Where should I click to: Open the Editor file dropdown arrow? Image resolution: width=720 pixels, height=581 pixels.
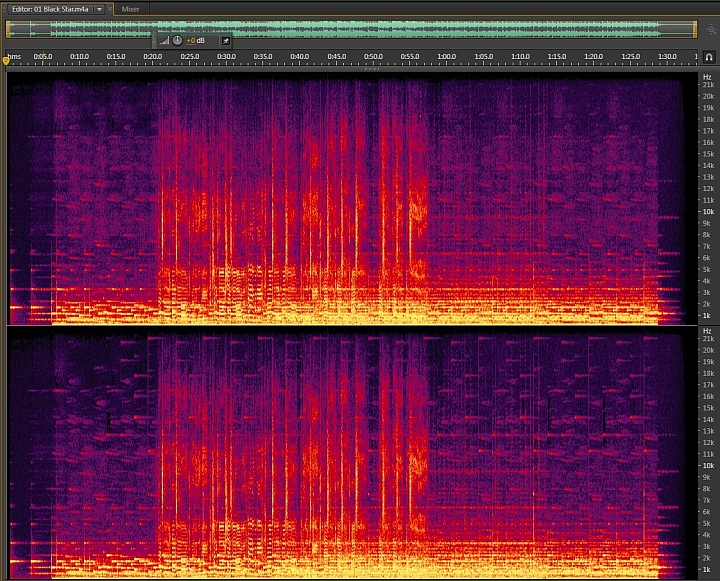tap(99, 9)
